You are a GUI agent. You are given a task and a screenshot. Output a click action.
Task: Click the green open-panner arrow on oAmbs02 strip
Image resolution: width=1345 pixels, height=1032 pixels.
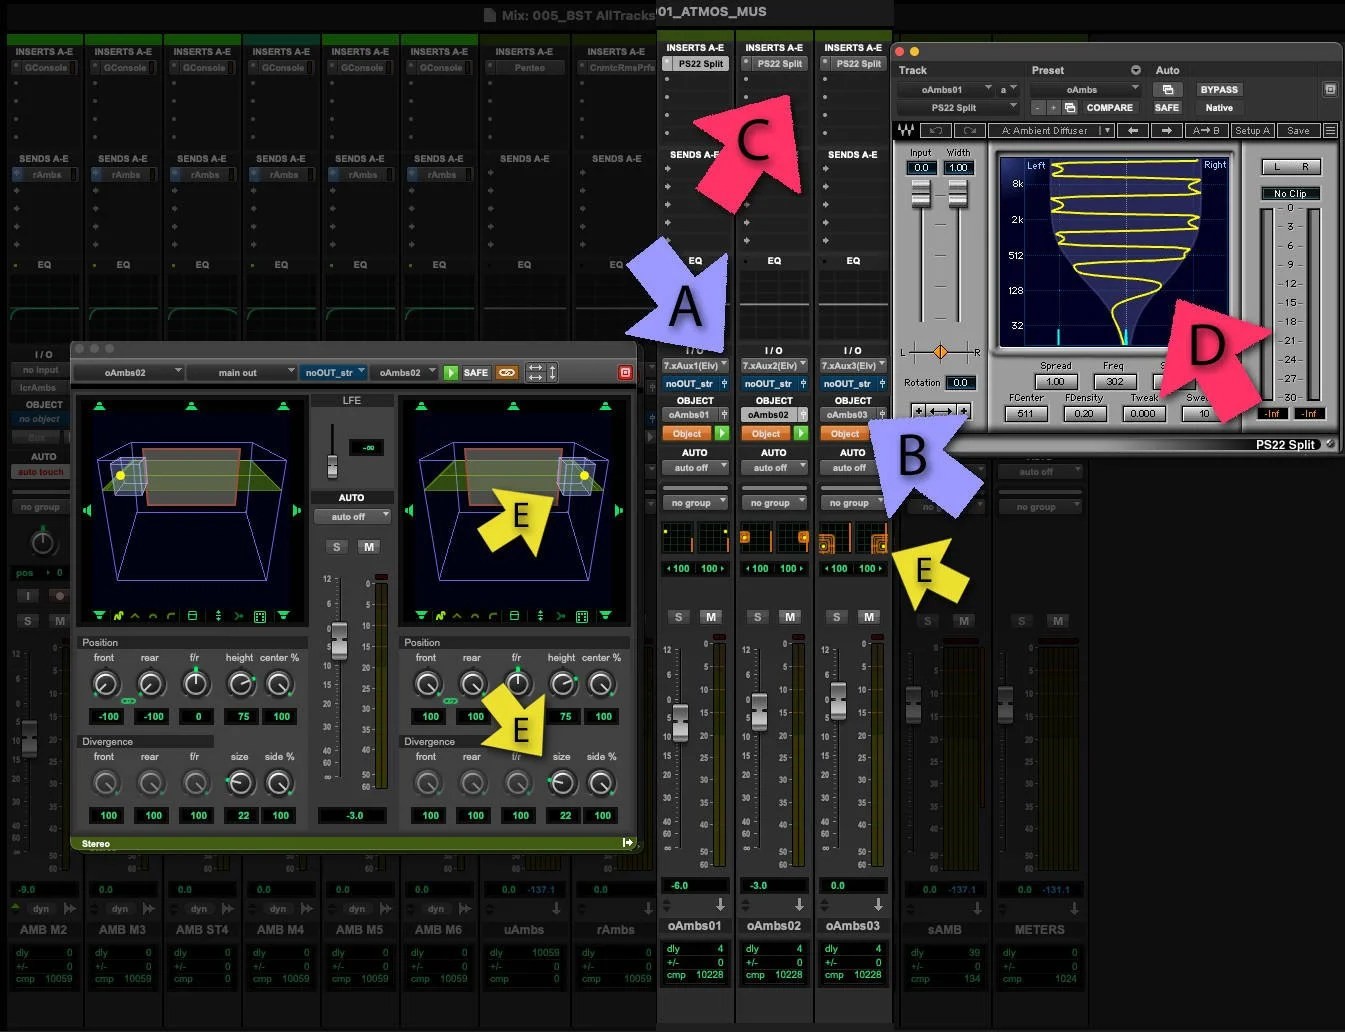pyautogui.click(x=801, y=433)
